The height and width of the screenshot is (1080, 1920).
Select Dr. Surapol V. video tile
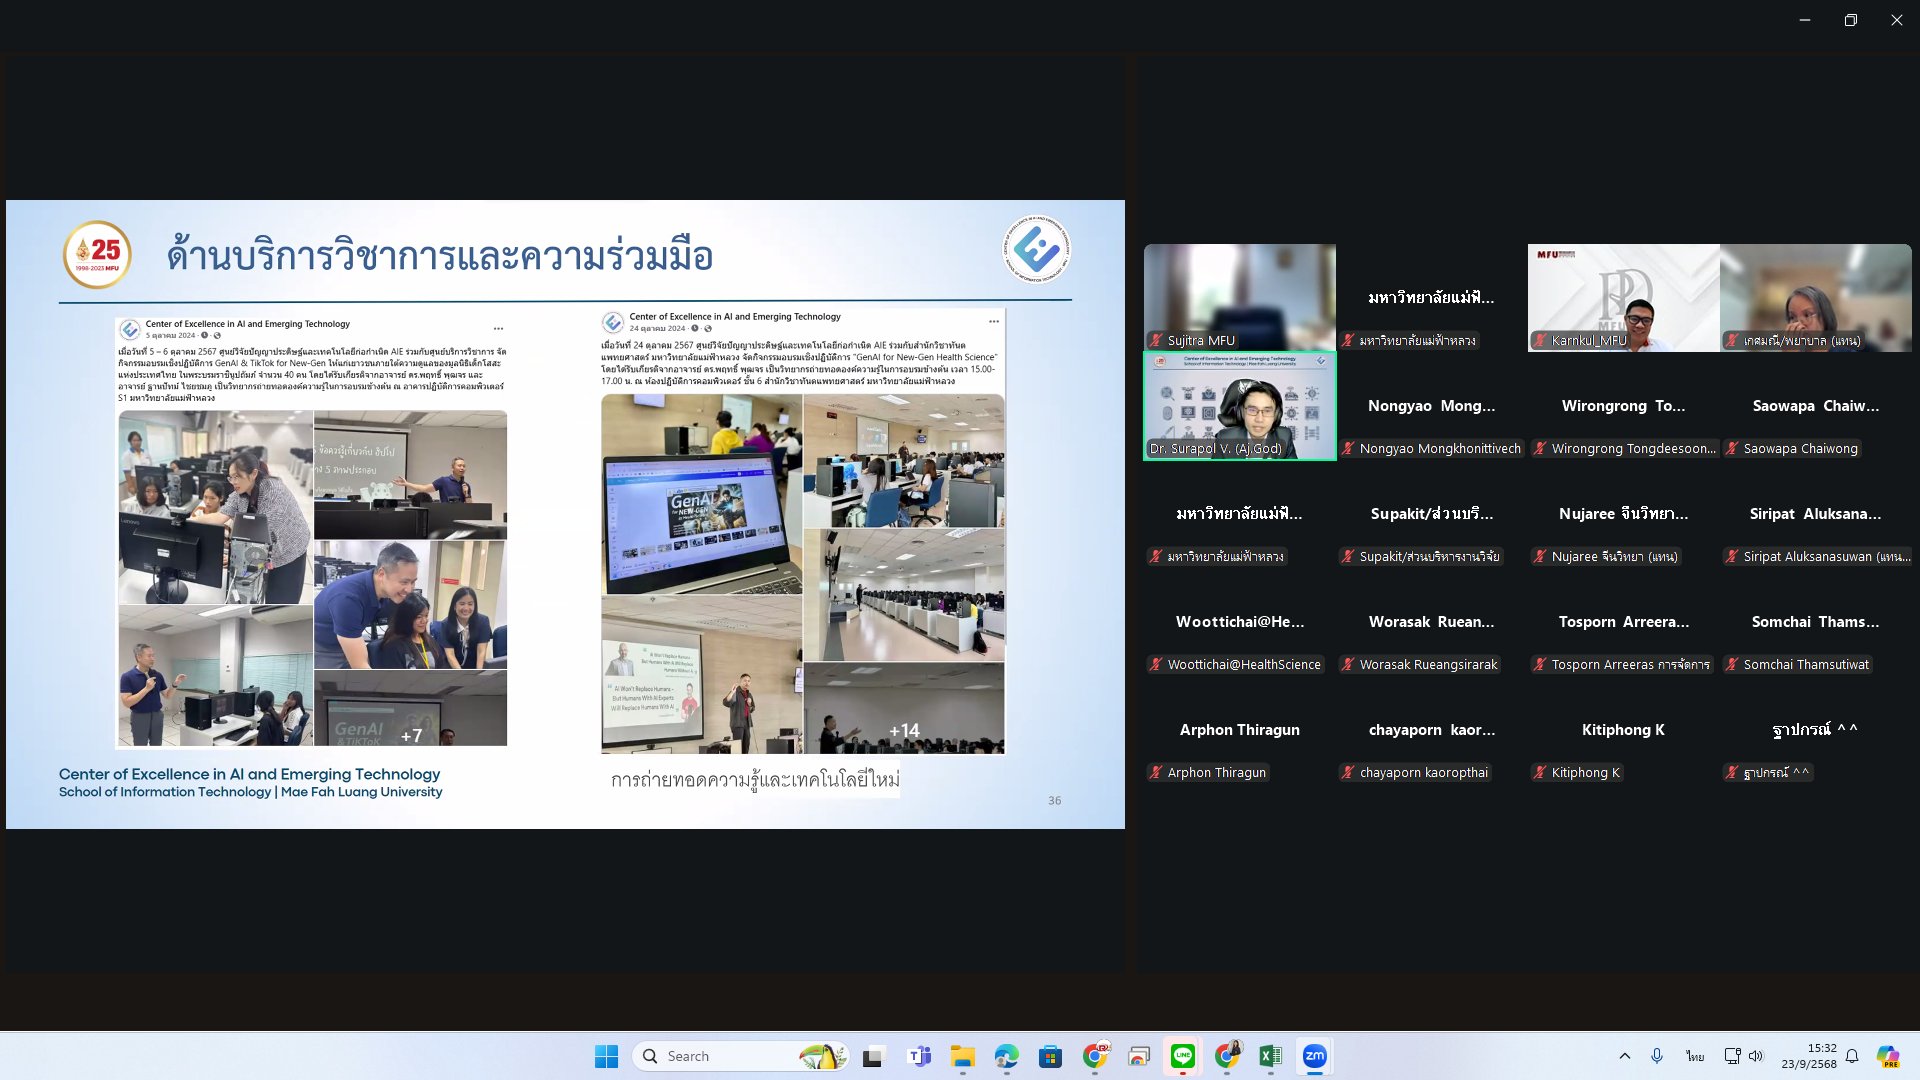click(x=1240, y=406)
